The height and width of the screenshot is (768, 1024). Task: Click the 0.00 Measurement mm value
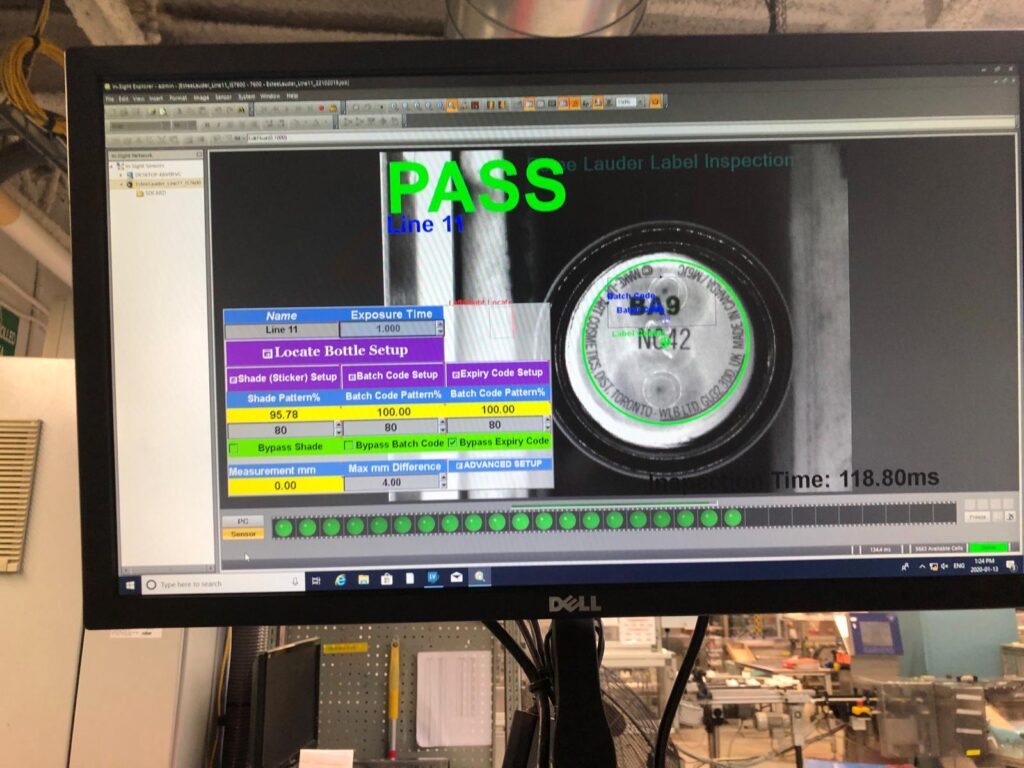(x=285, y=486)
